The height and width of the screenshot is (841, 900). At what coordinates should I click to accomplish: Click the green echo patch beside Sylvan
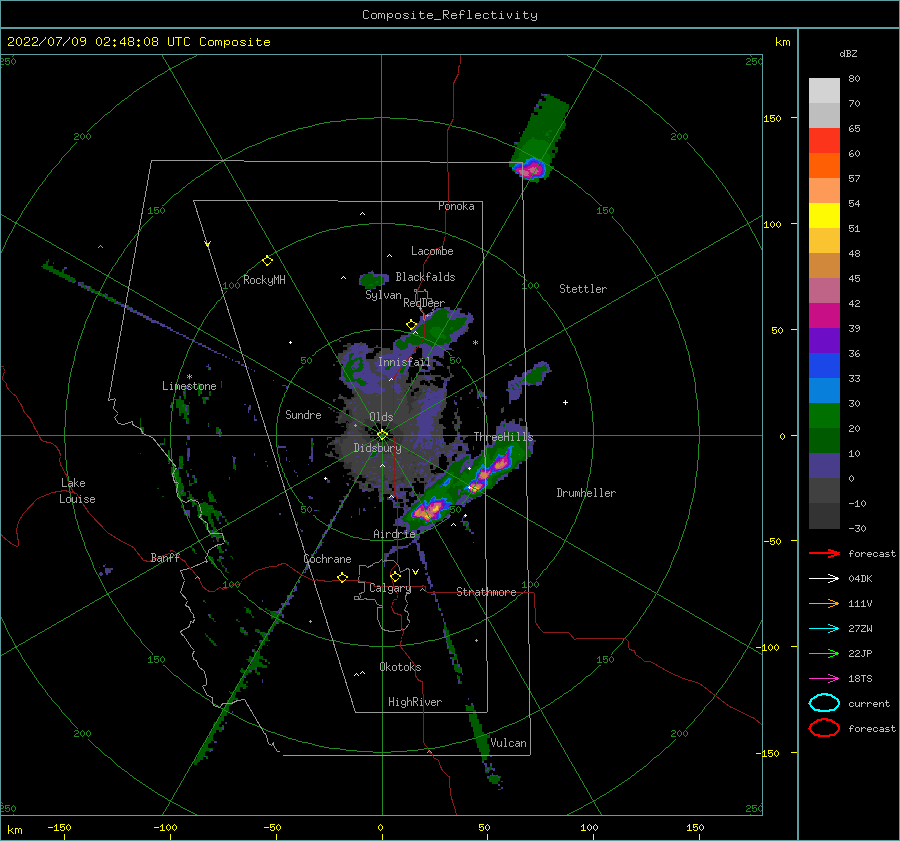pyautogui.click(x=373, y=280)
